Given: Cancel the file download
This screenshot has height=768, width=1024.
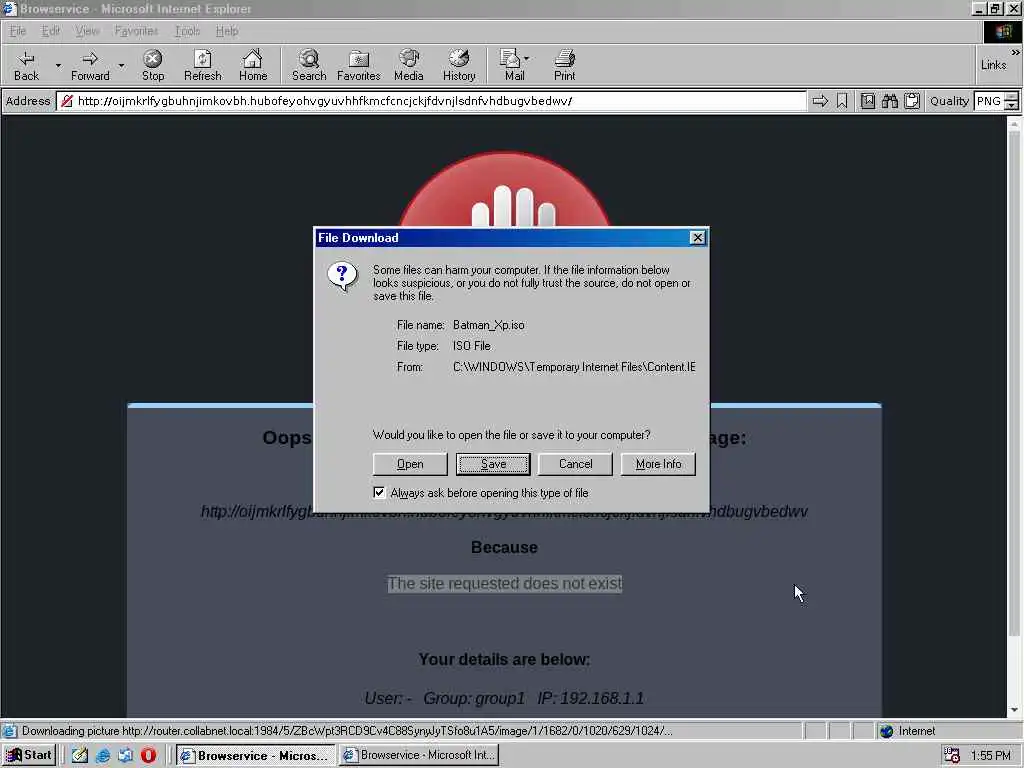Looking at the screenshot, I should click(x=575, y=464).
